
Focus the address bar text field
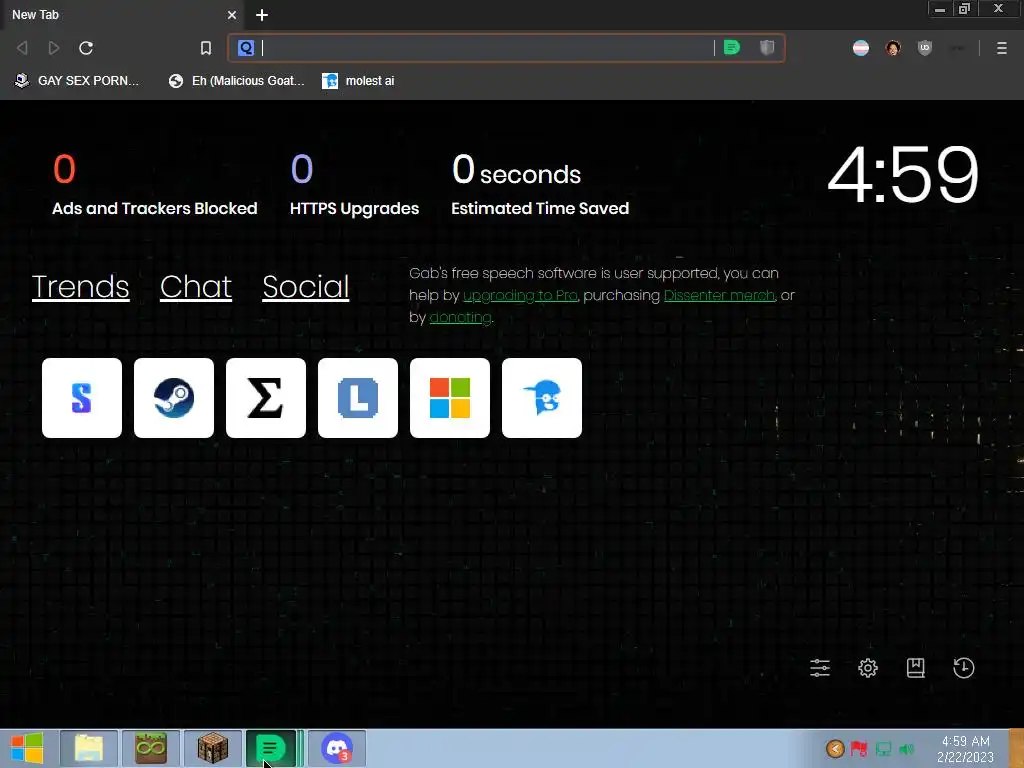[x=487, y=48]
